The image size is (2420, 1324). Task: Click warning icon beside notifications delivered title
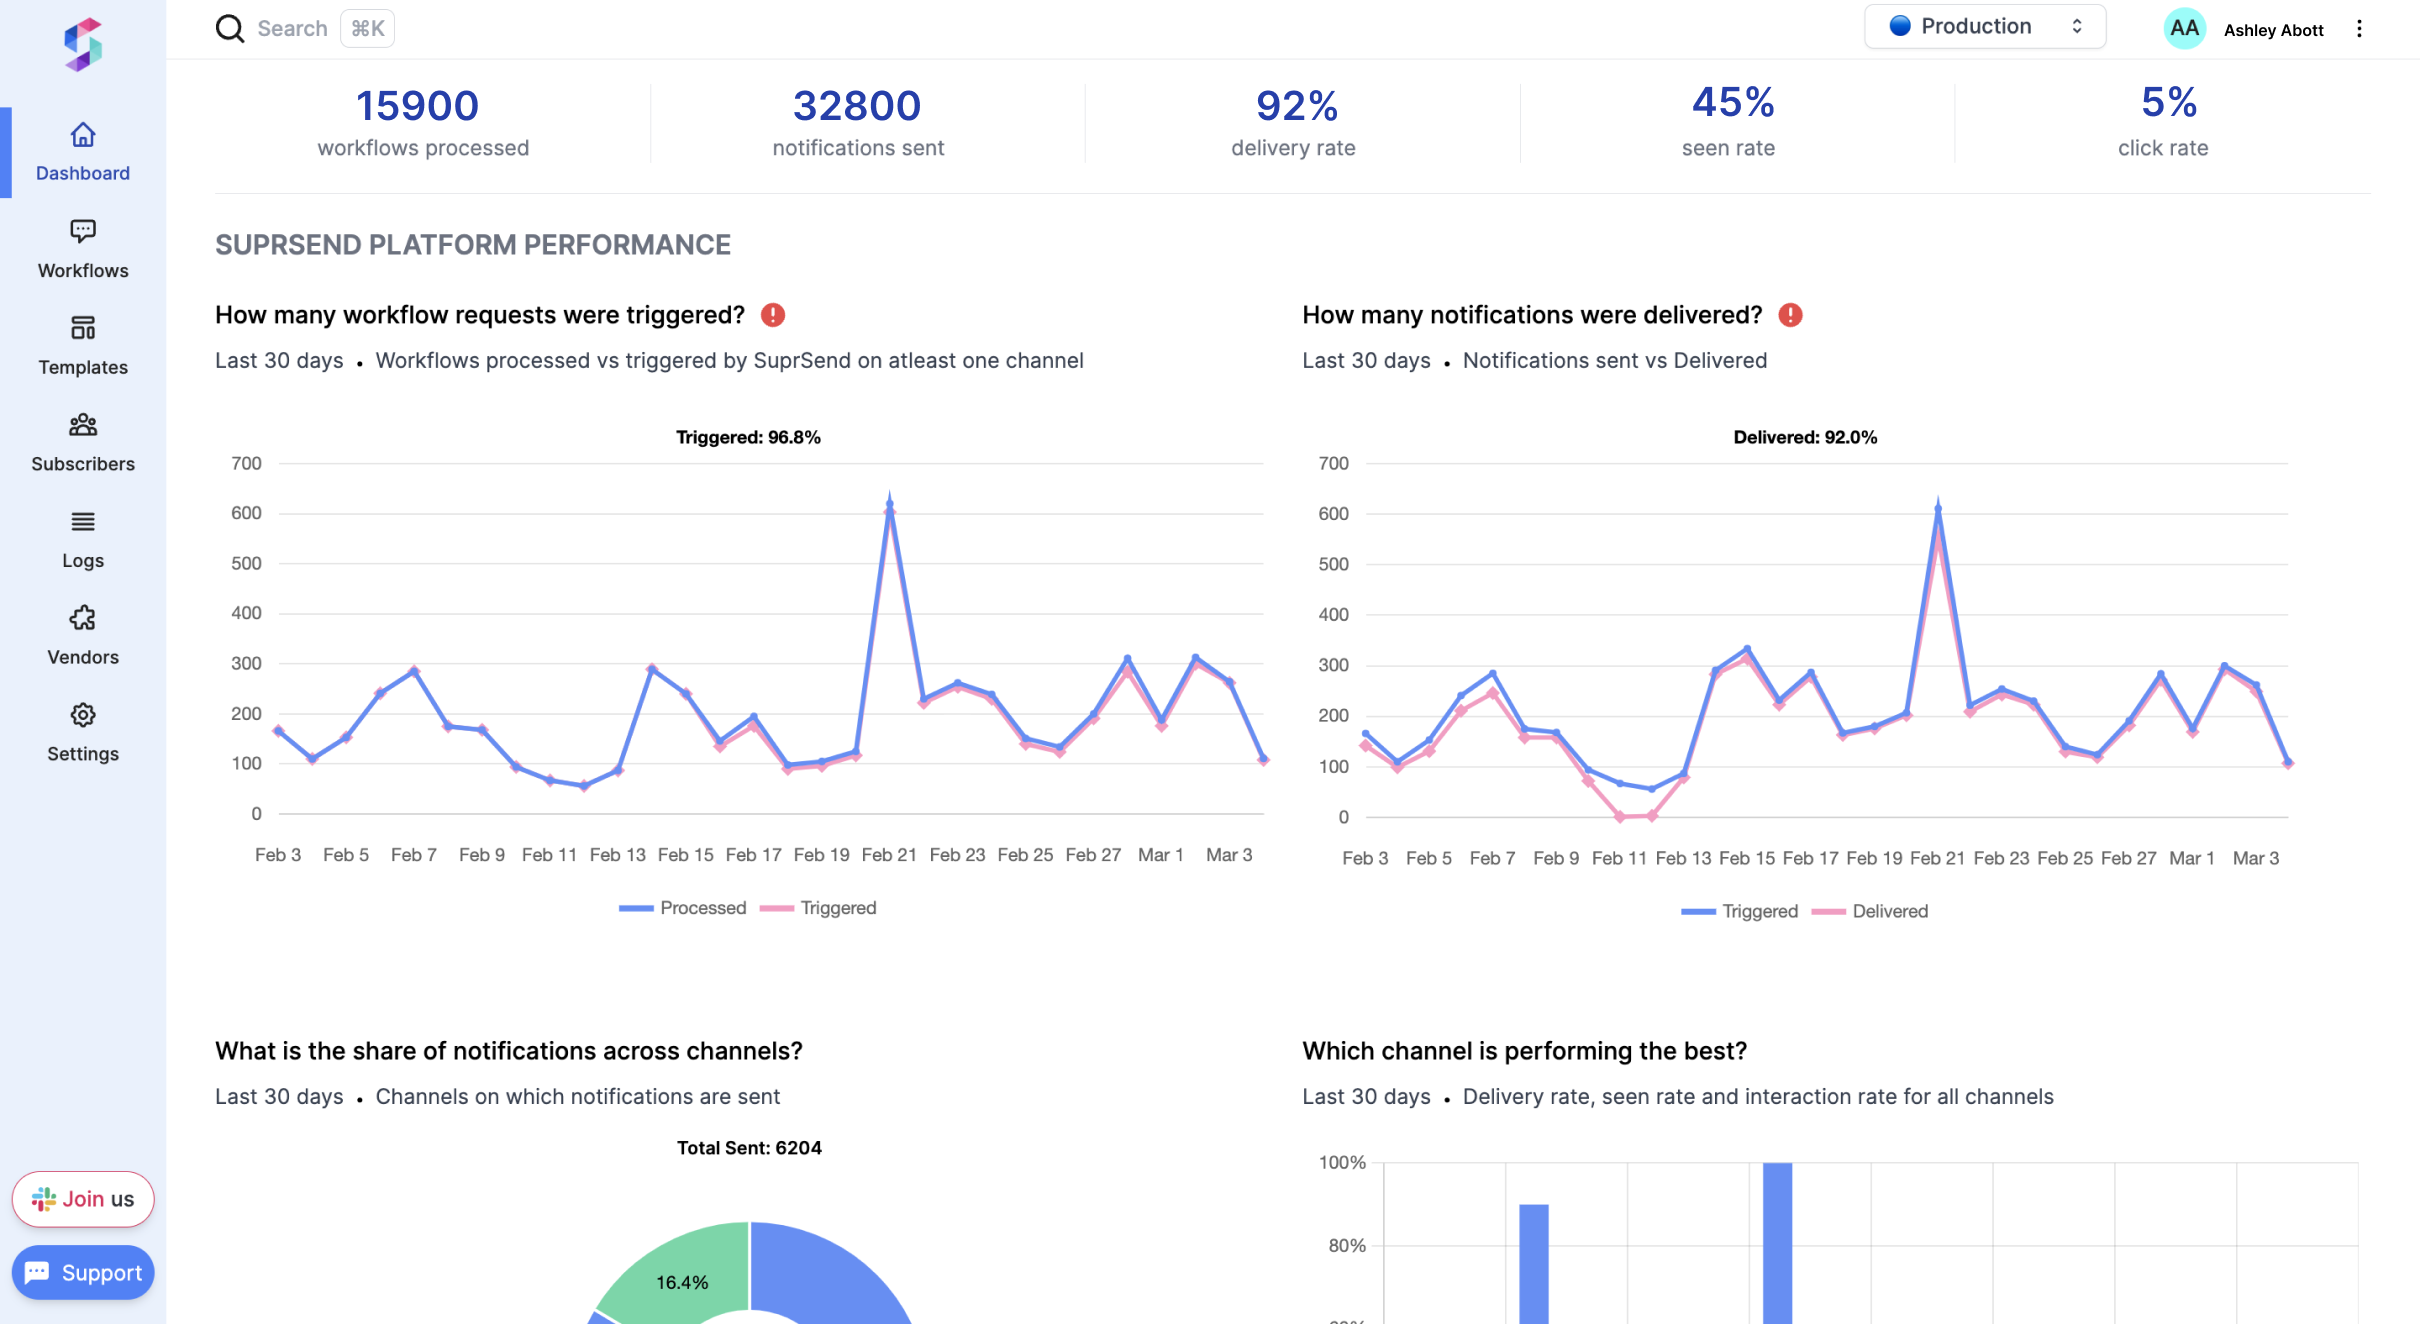tap(1789, 314)
